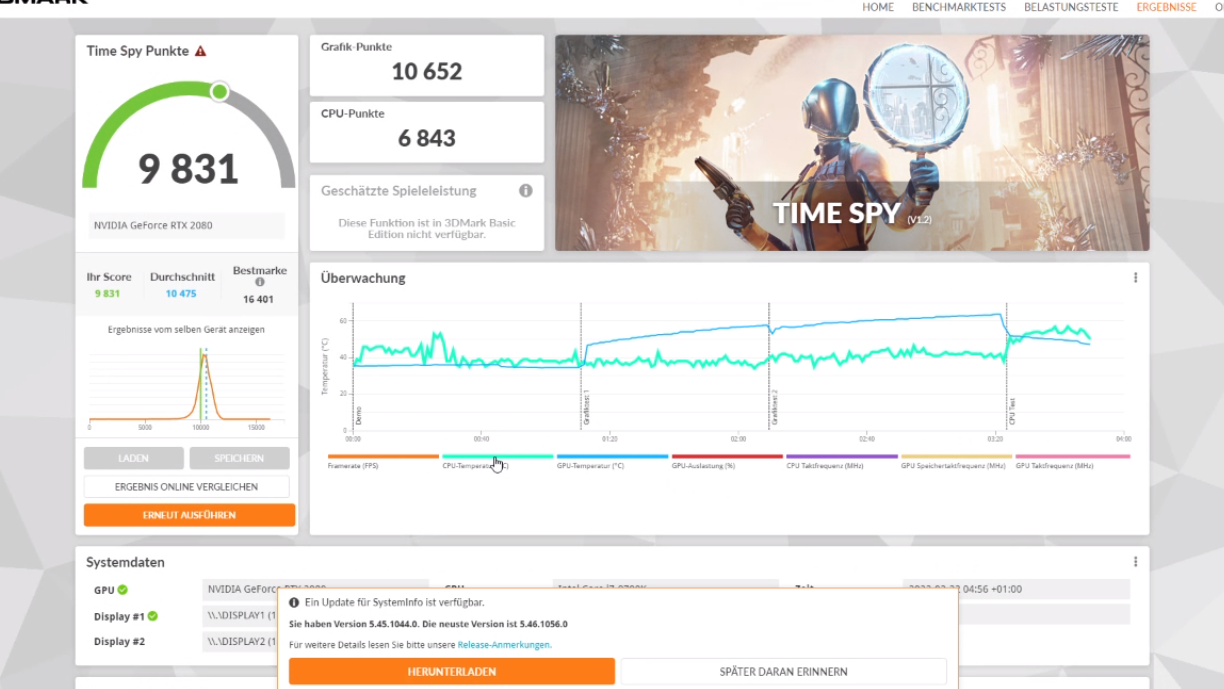Image resolution: width=1224 pixels, height=689 pixels.
Task: Go to the HOME tab
Action: point(878,7)
